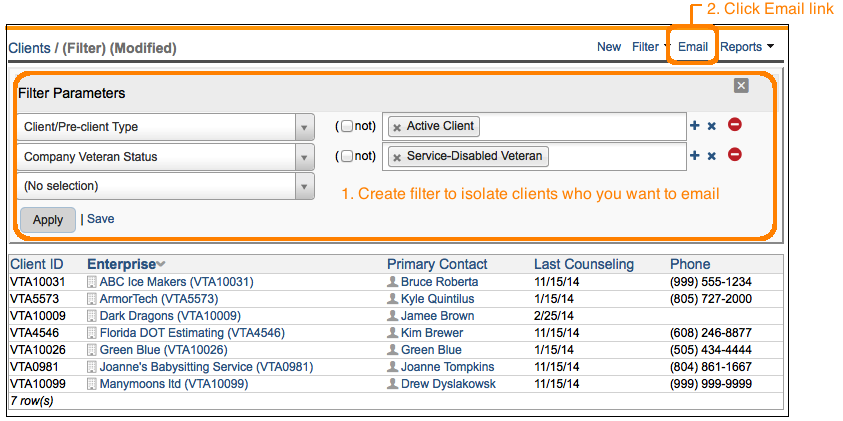The image size is (843, 421).
Task: Click the Save filter link
Action: 100,219
